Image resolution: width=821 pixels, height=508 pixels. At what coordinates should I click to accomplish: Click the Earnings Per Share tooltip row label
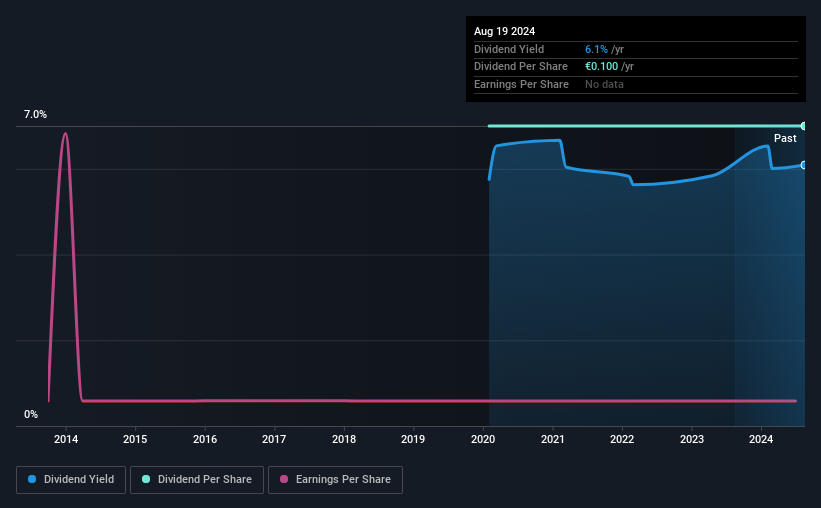coord(521,84)
